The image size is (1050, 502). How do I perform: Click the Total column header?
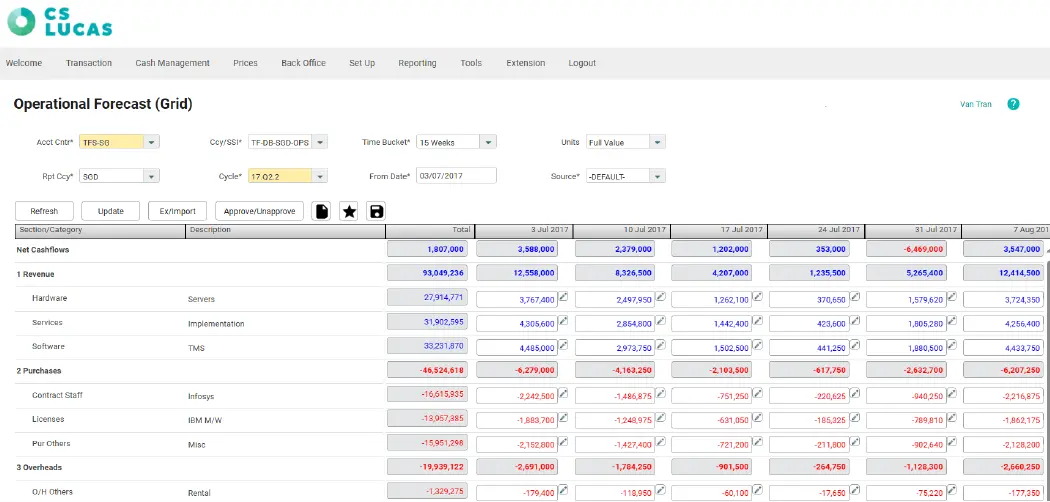[429, 231]
